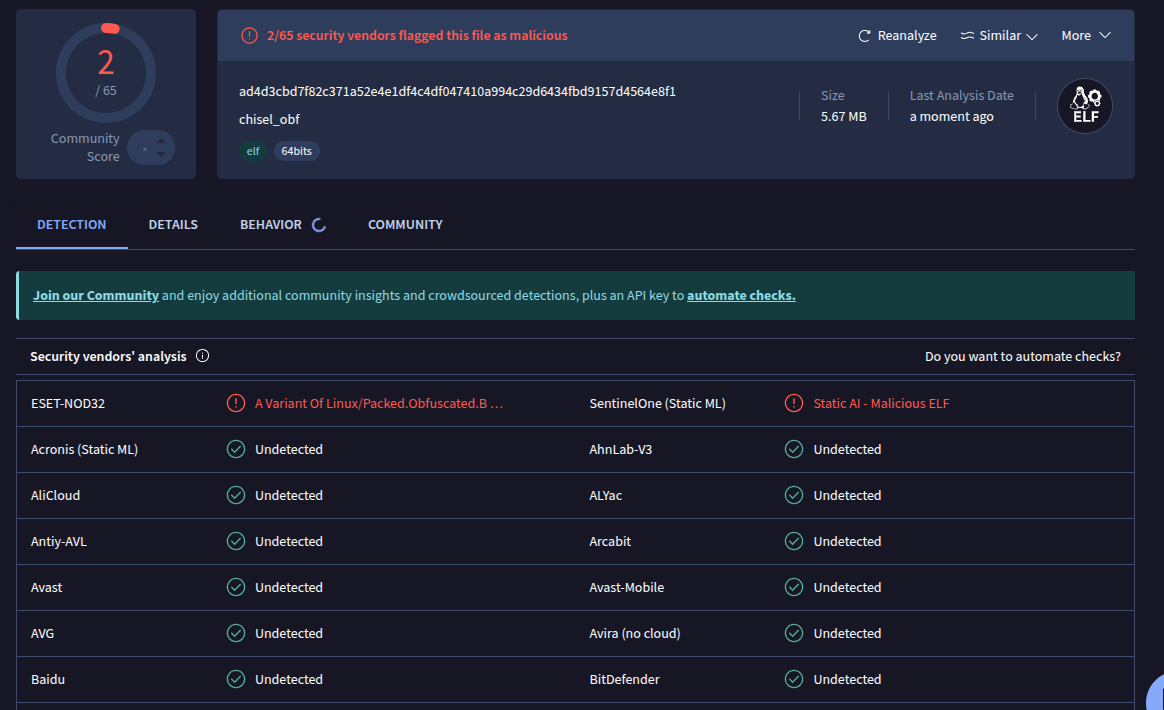This screenshot has height=710, width=1164.
Task: Switch to the Detection tab
Action: point(71,224)
